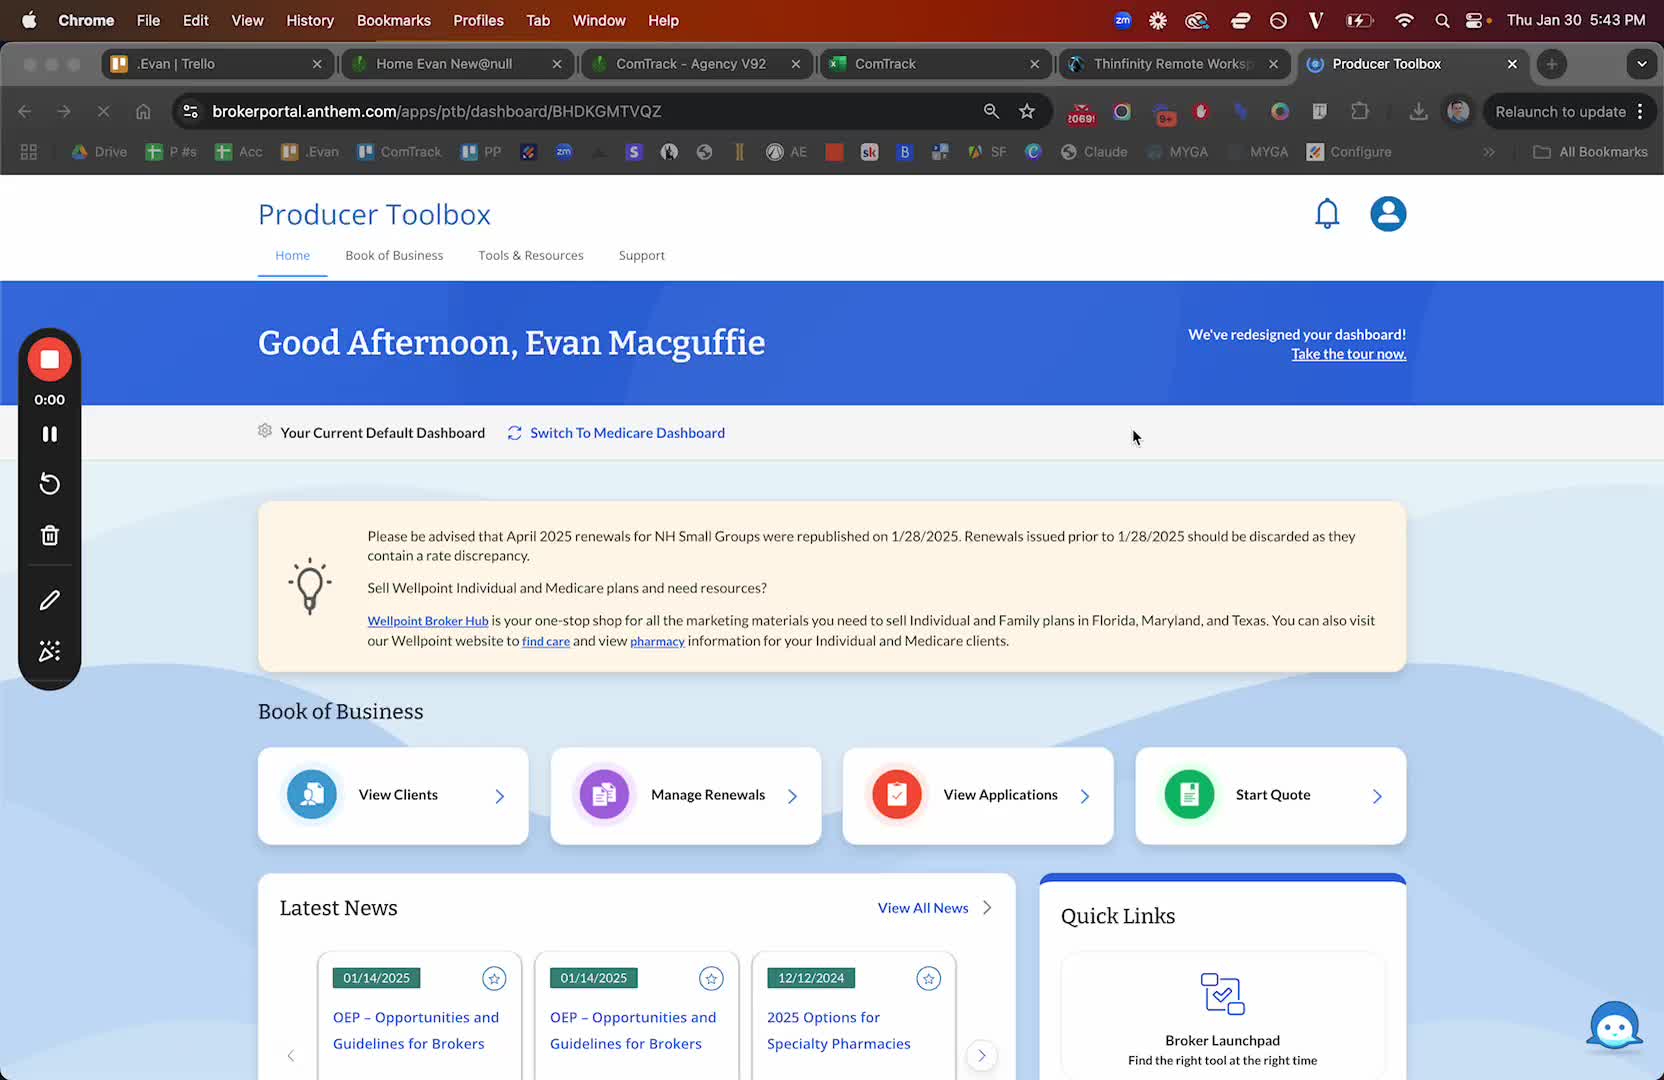Click the macOS Wi-Fi status icon
The image size is (1664, 1080).
(x=1404, y=20)
